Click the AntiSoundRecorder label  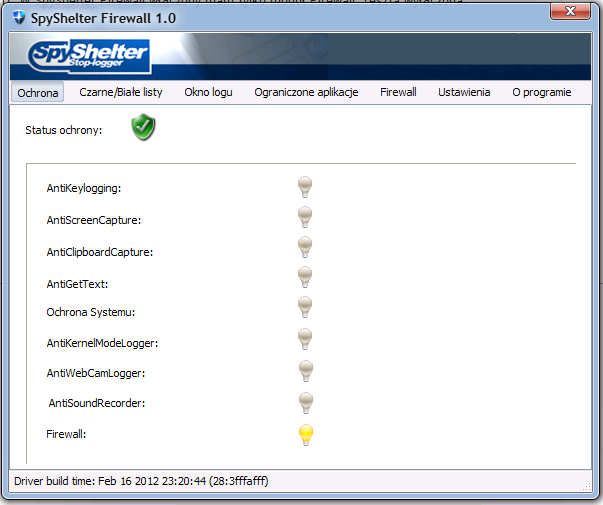[x=97, y=403]
